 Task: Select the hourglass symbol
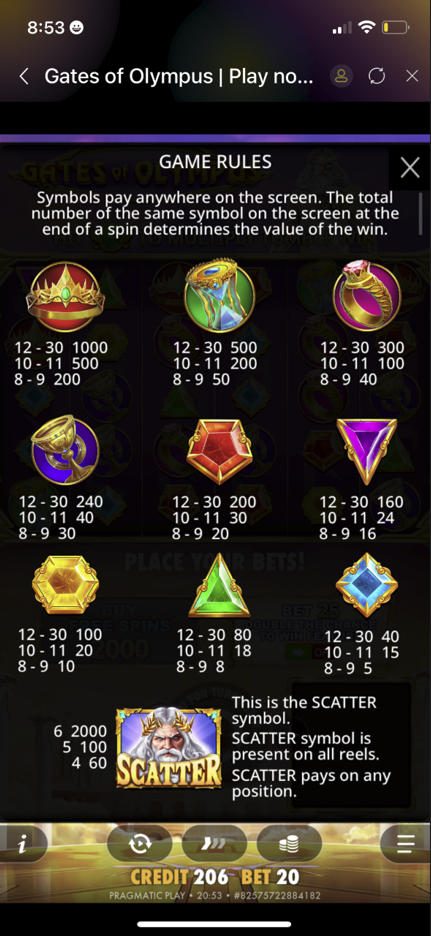pyautogui.click(x=219, y=295)
